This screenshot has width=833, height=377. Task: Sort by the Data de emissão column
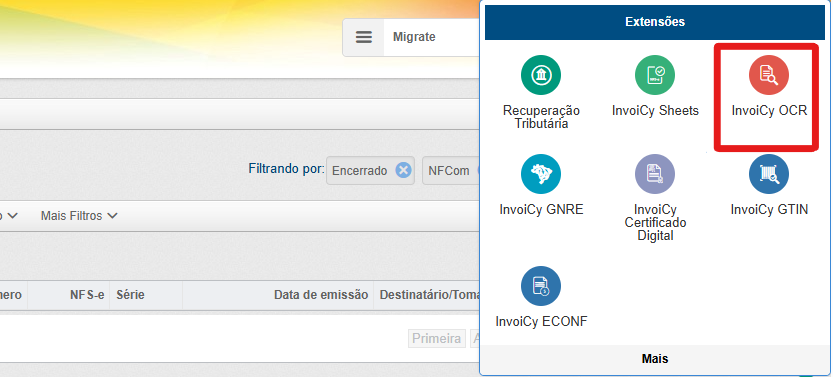pos(321,295)
